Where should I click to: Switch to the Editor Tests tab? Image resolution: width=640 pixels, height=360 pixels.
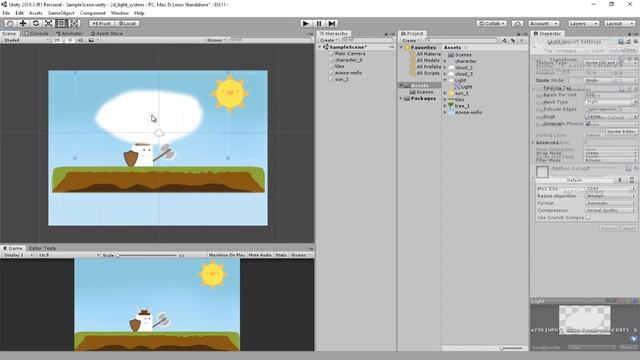coord(42,248)
